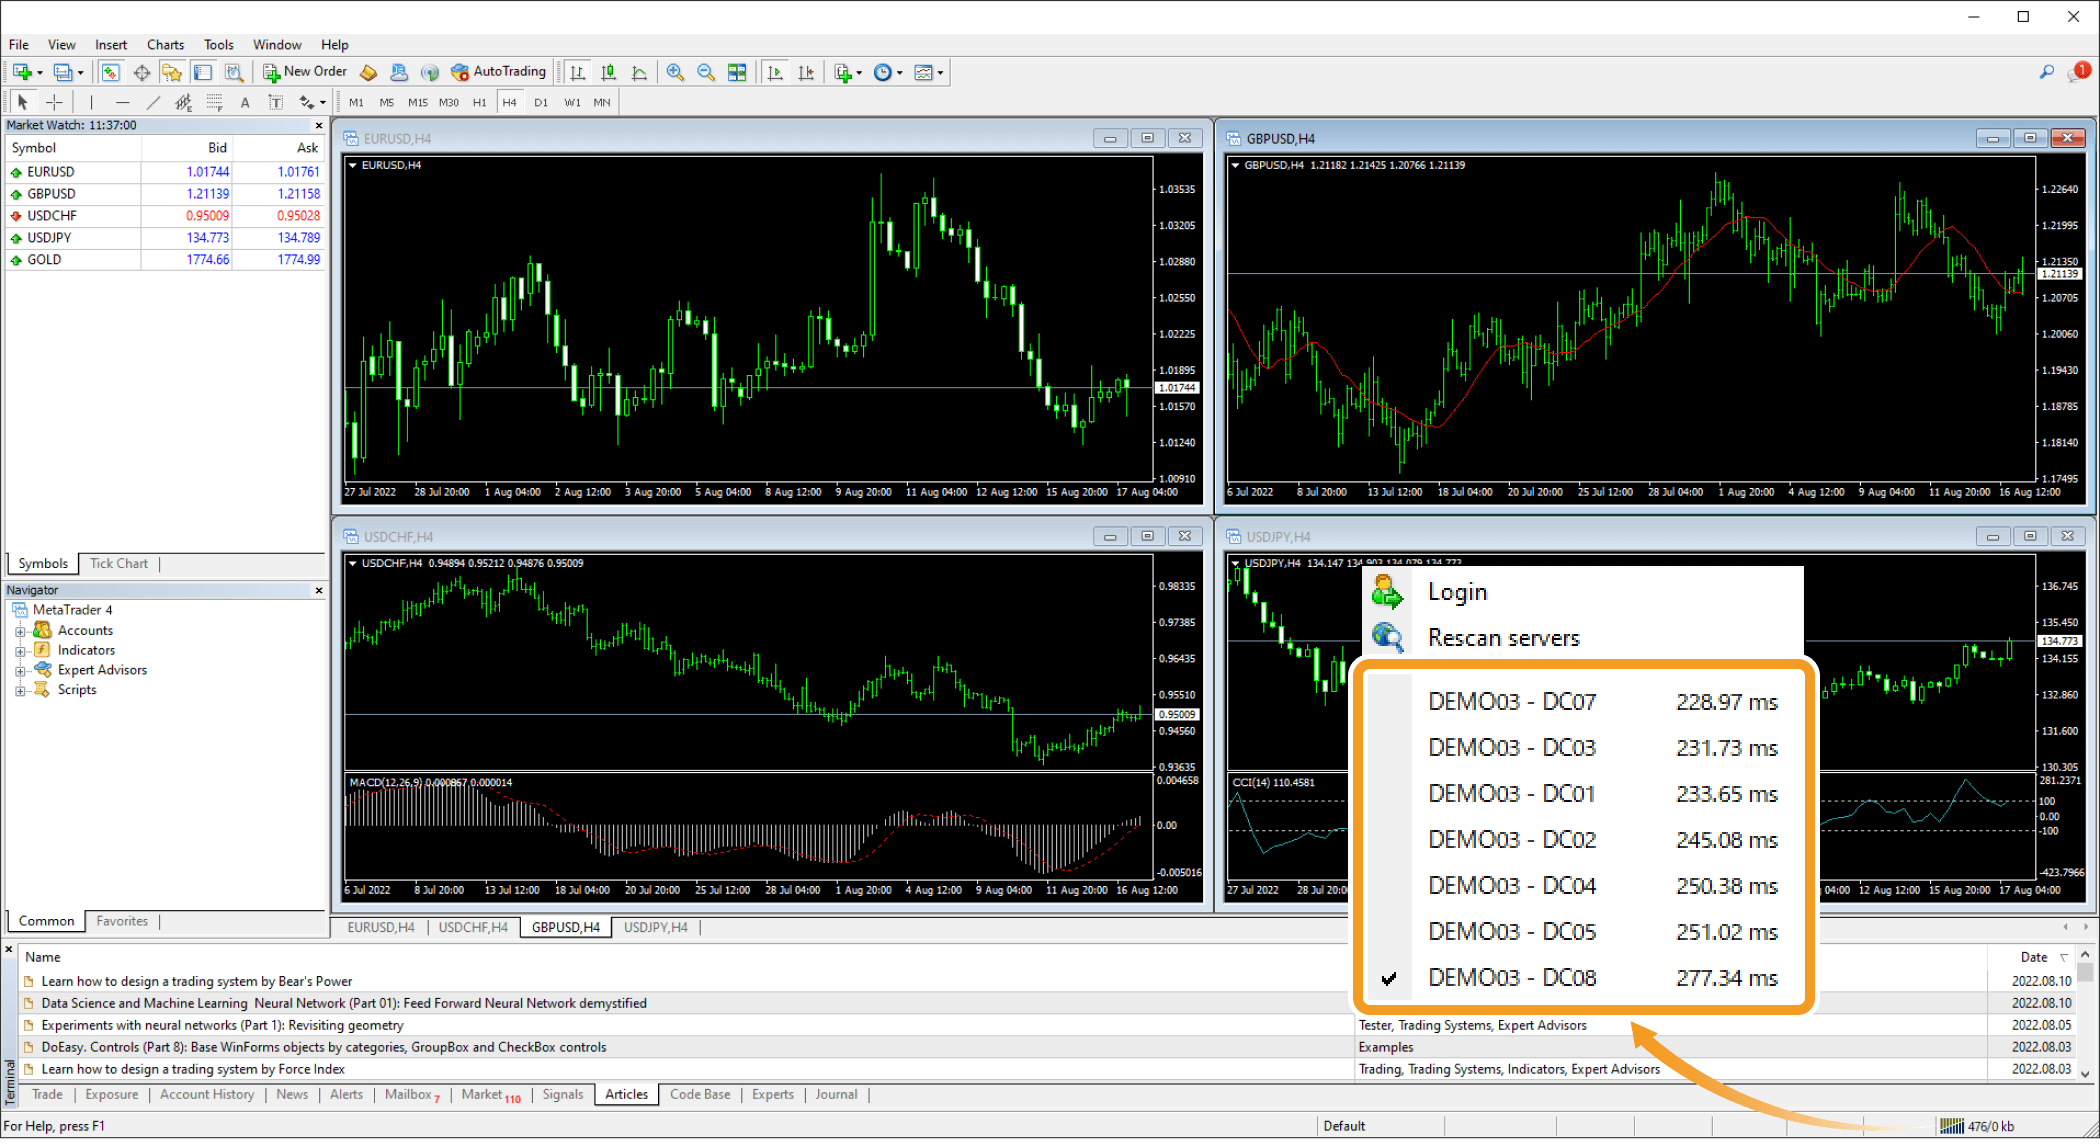Toggle the Market Watch panel icon
Screen dimensions: 2100x1148
coord(110,72)
